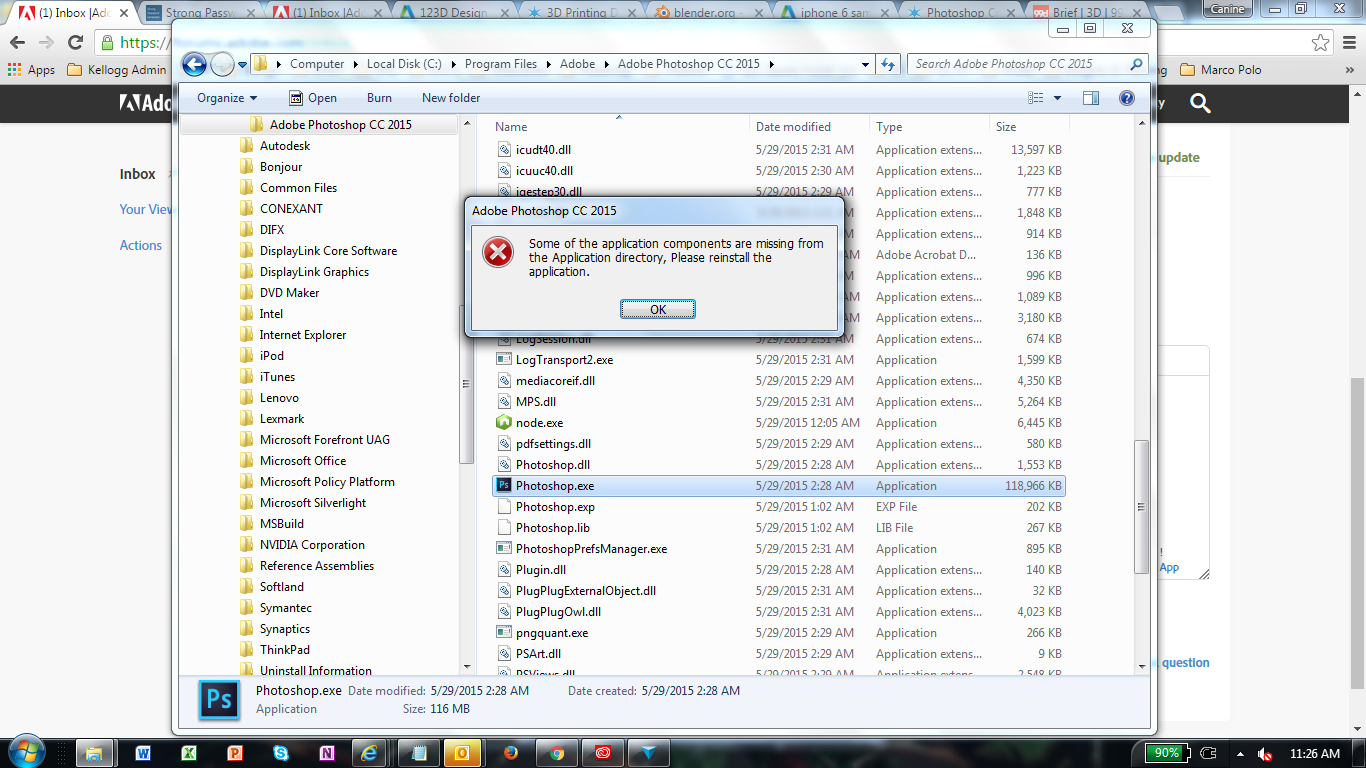Select the Common Files folder in tree
Screen dimensions: 1366x768
pos(298,188)
